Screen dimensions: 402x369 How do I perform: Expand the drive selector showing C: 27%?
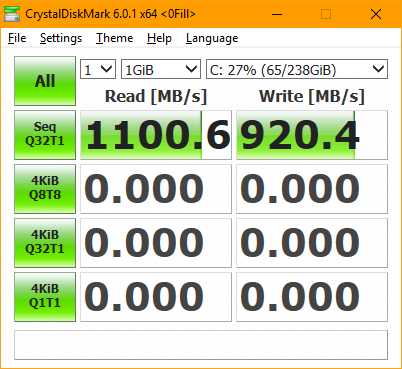click(x=297, y=69)
